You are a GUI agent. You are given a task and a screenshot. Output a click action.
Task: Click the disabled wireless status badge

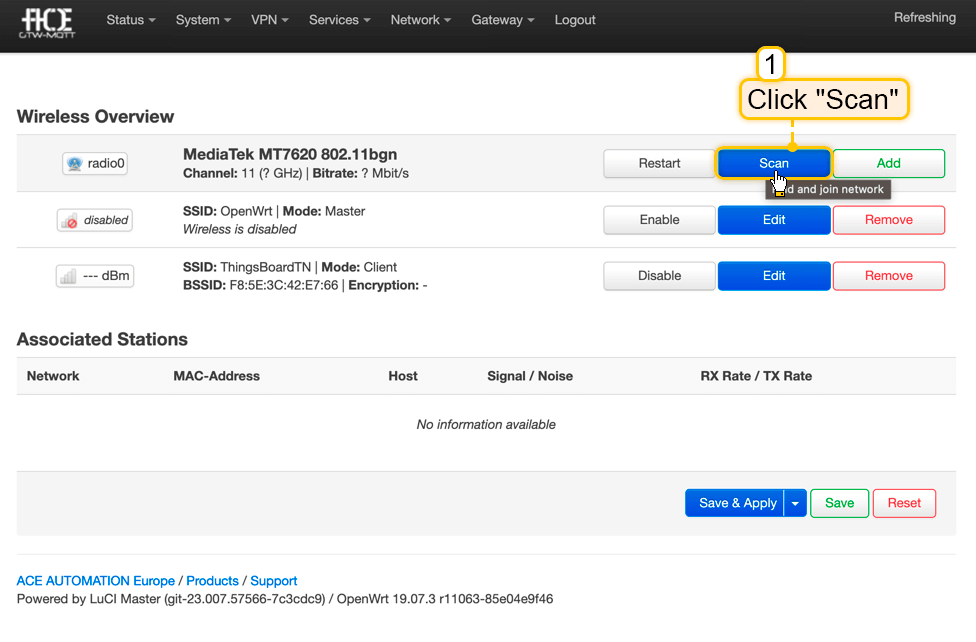coord(95,220)
